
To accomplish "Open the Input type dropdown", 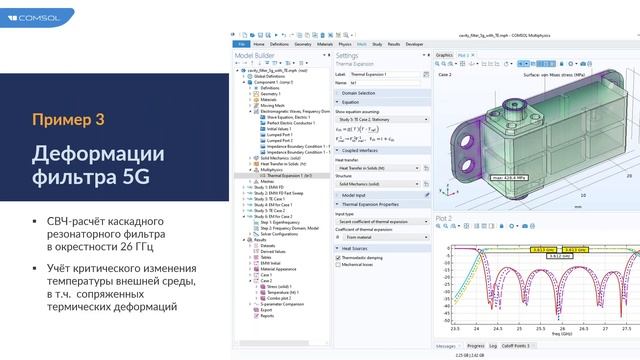I will [x=383, y=222].
